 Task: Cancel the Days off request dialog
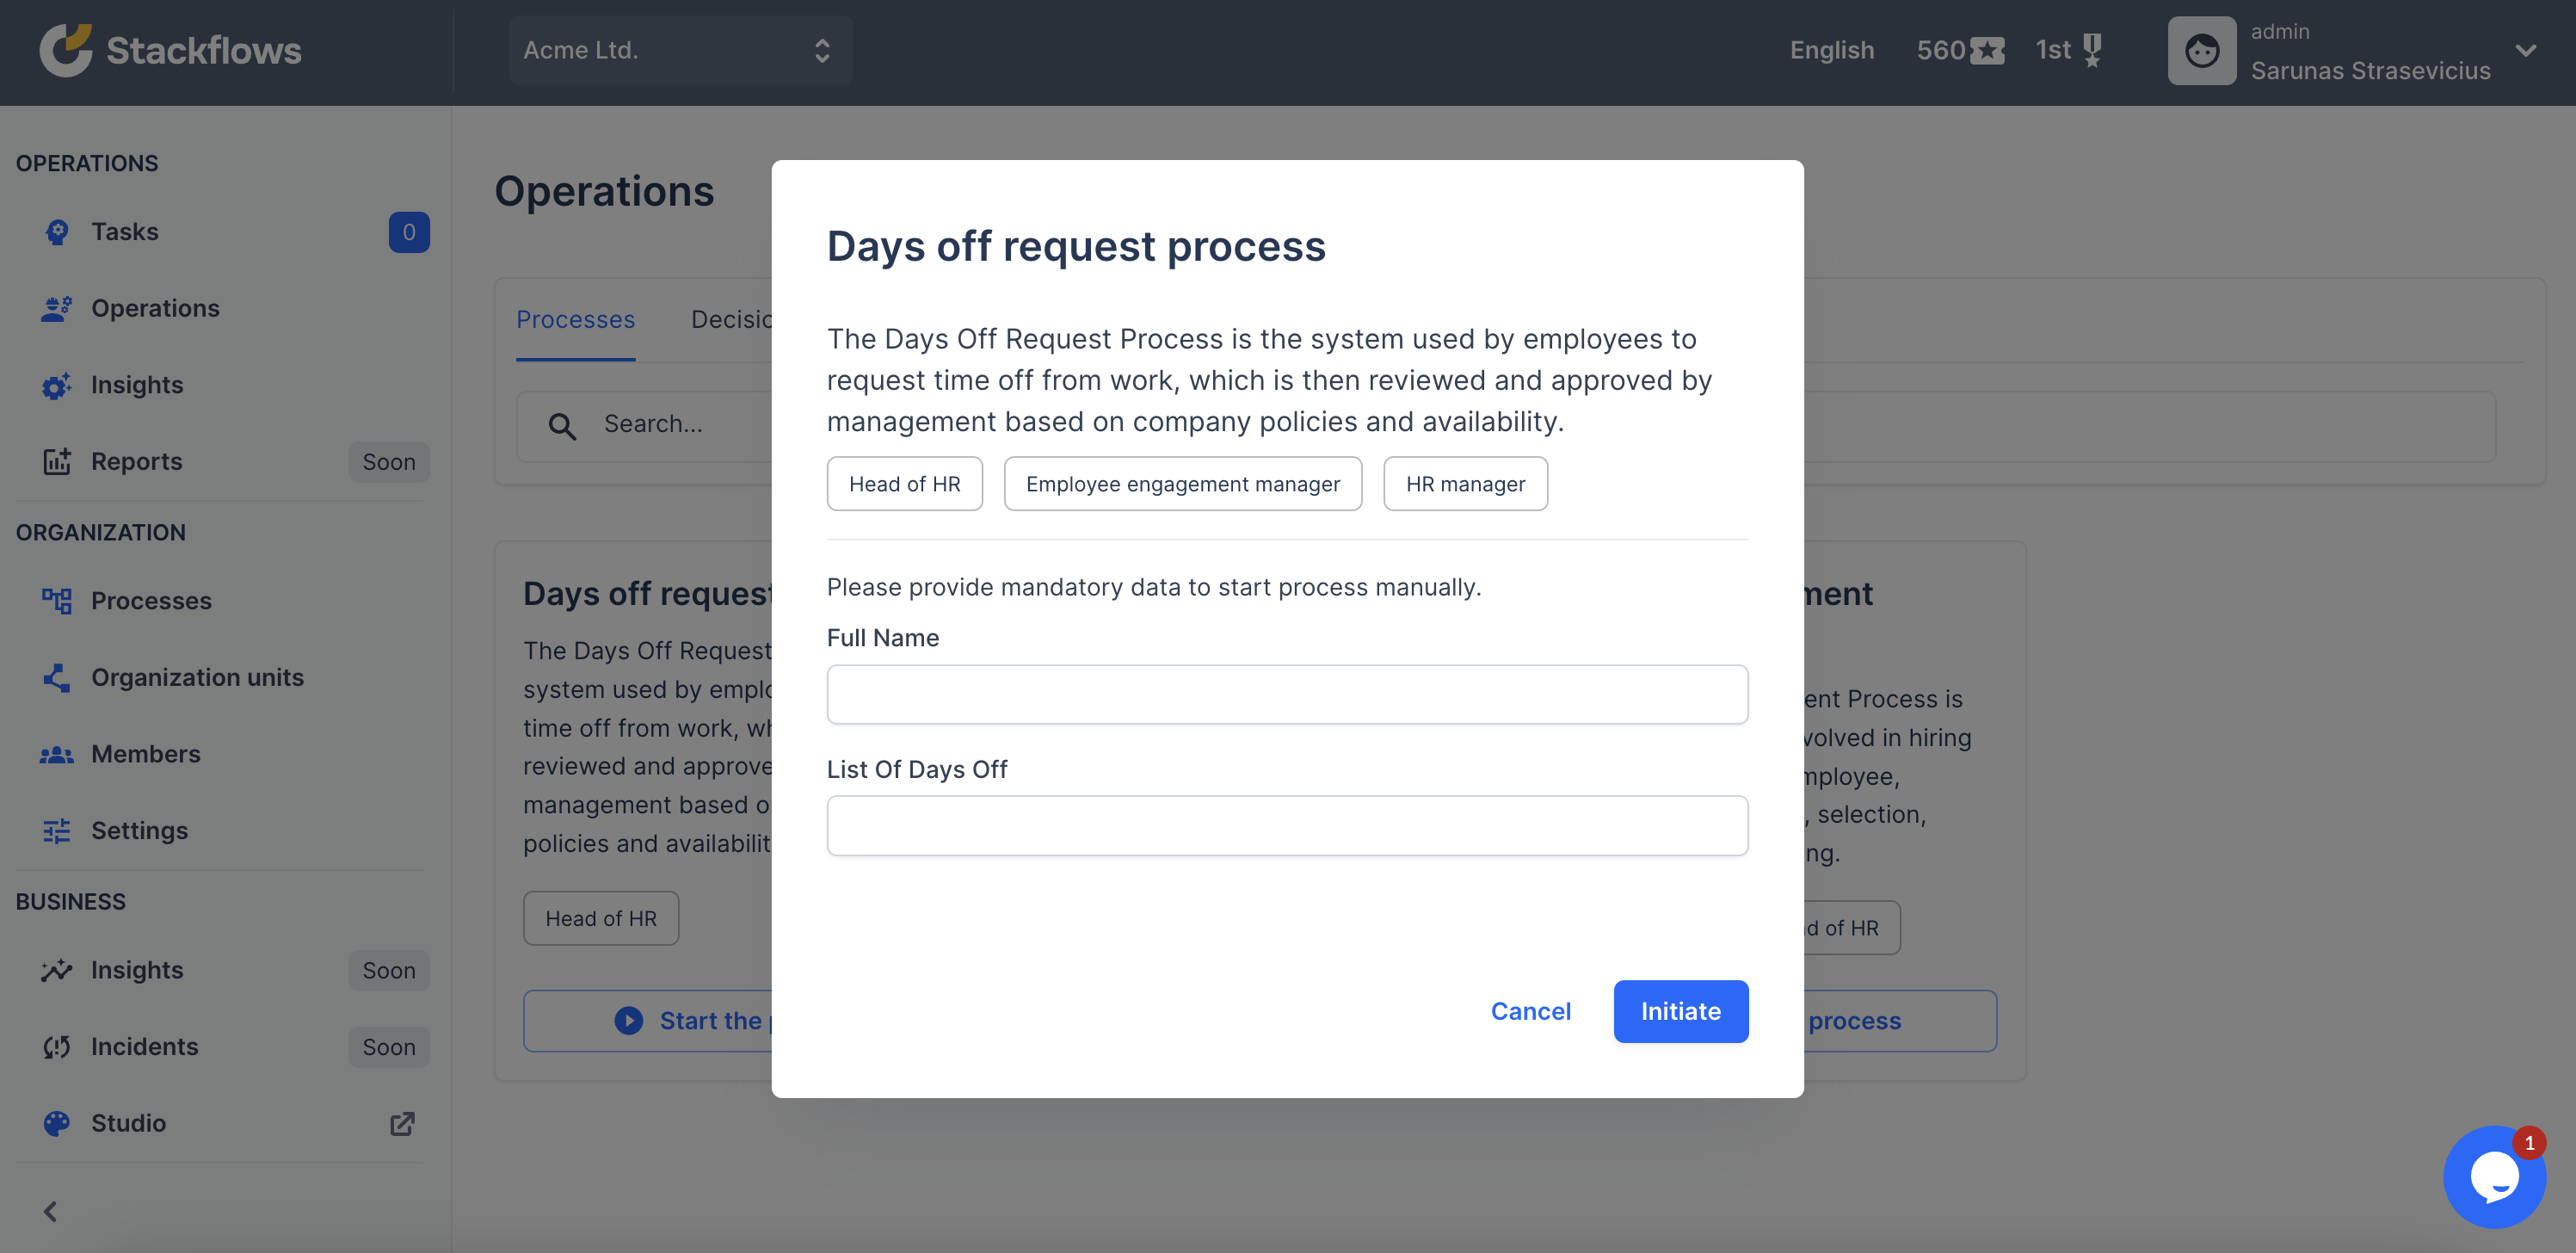[x=1531, y=1011]
